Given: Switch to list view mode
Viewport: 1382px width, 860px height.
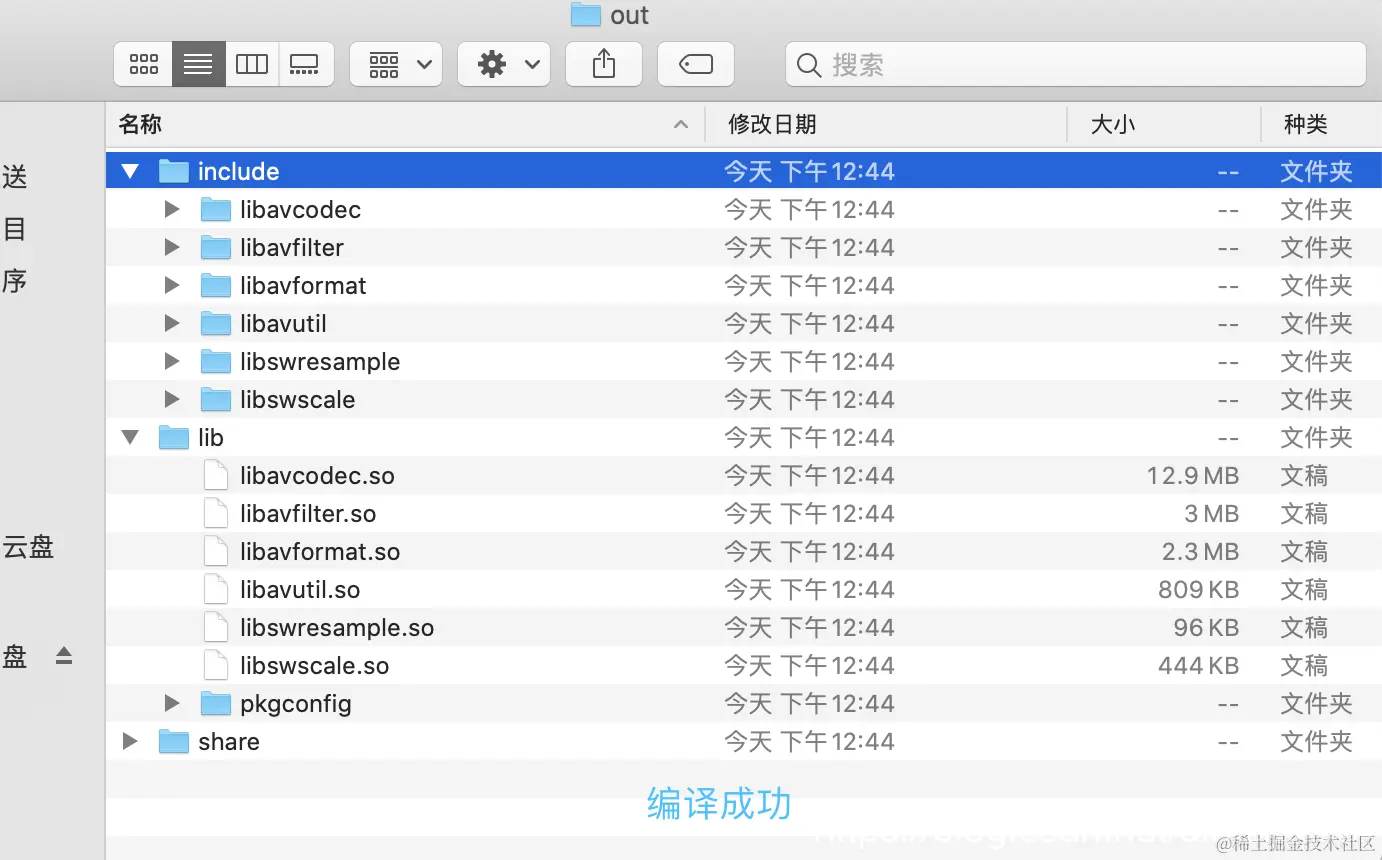Looking at the screenshot, I should (x=198, y=65).
